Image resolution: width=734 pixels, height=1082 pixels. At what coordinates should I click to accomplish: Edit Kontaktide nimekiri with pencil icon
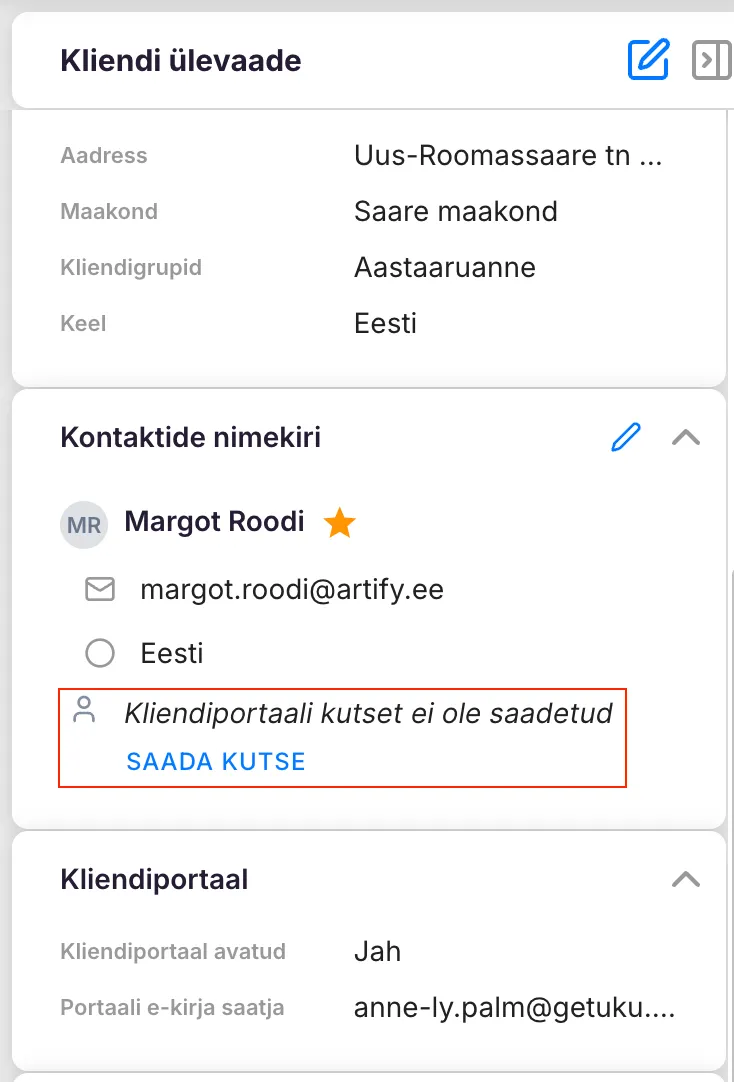(625, 437)
